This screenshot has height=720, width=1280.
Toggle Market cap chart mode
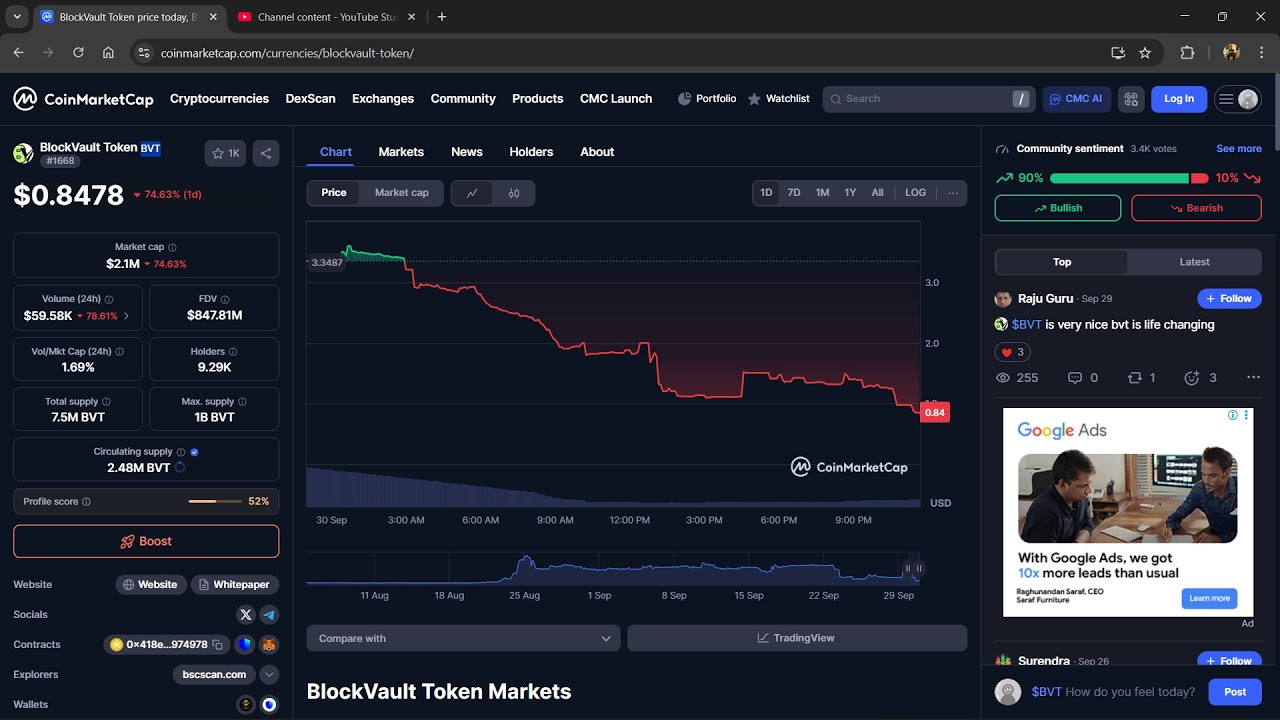coord(402,193)
